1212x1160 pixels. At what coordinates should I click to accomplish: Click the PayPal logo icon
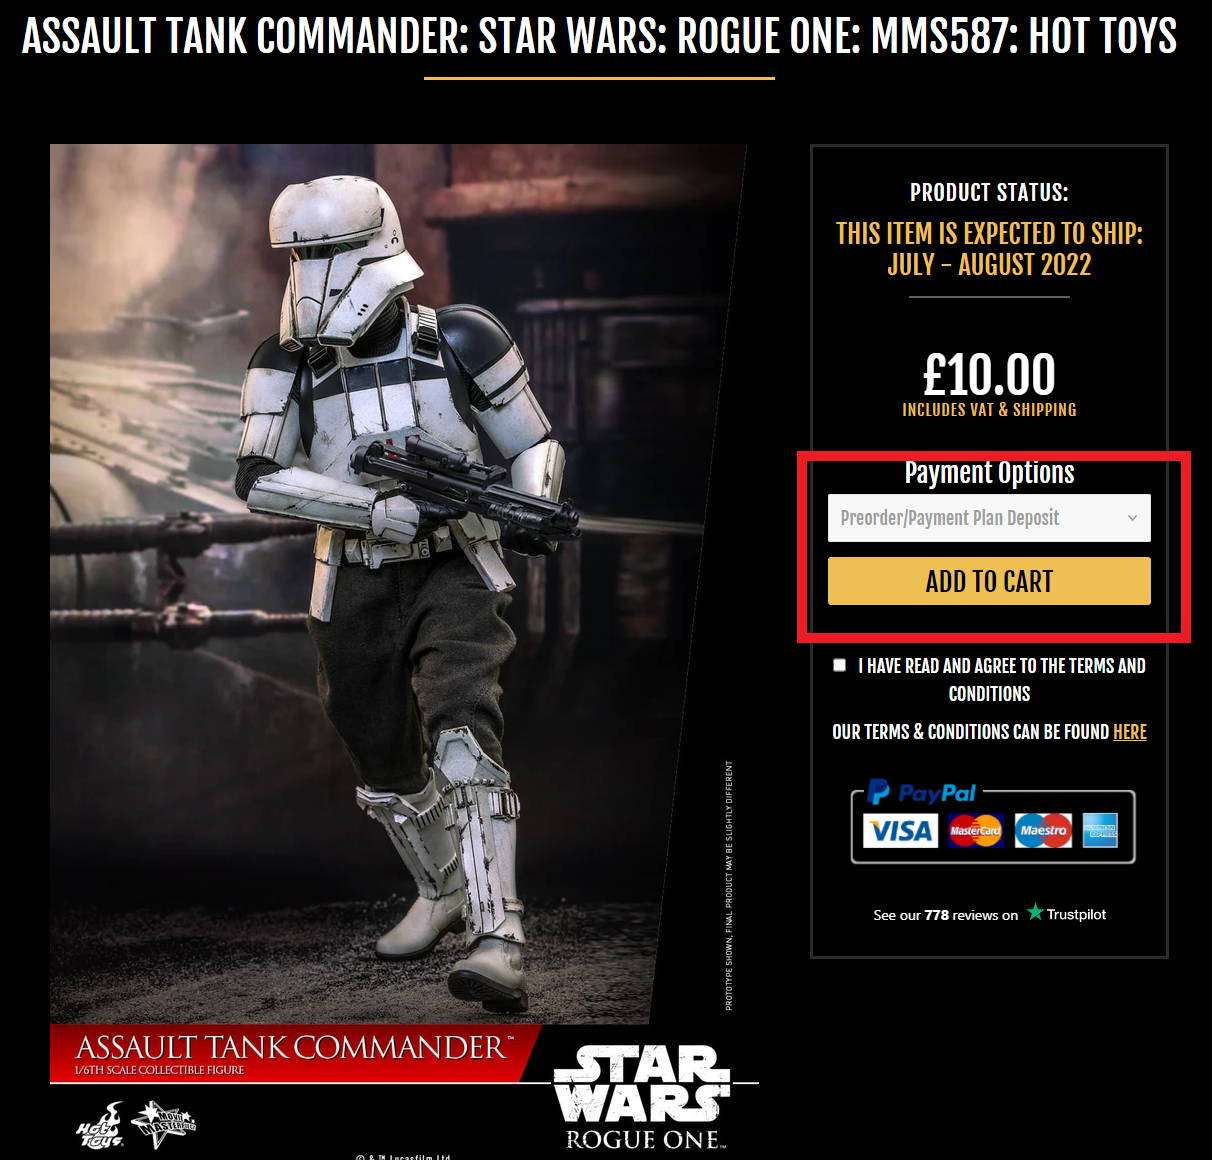point(921,793)
